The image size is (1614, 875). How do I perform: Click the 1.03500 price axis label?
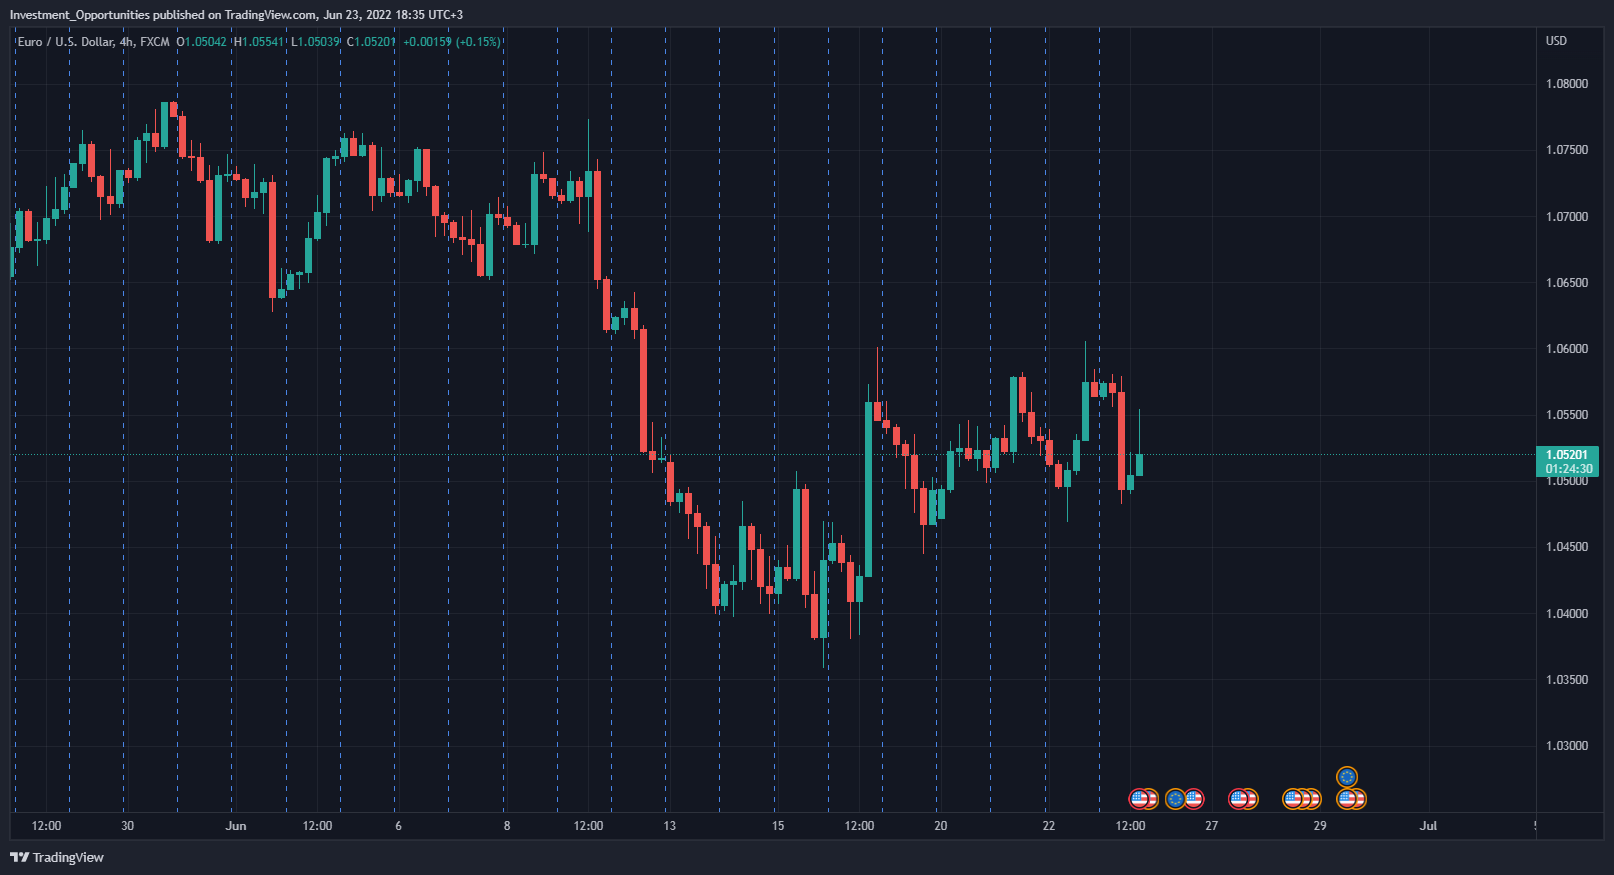tap(1567, 680)
